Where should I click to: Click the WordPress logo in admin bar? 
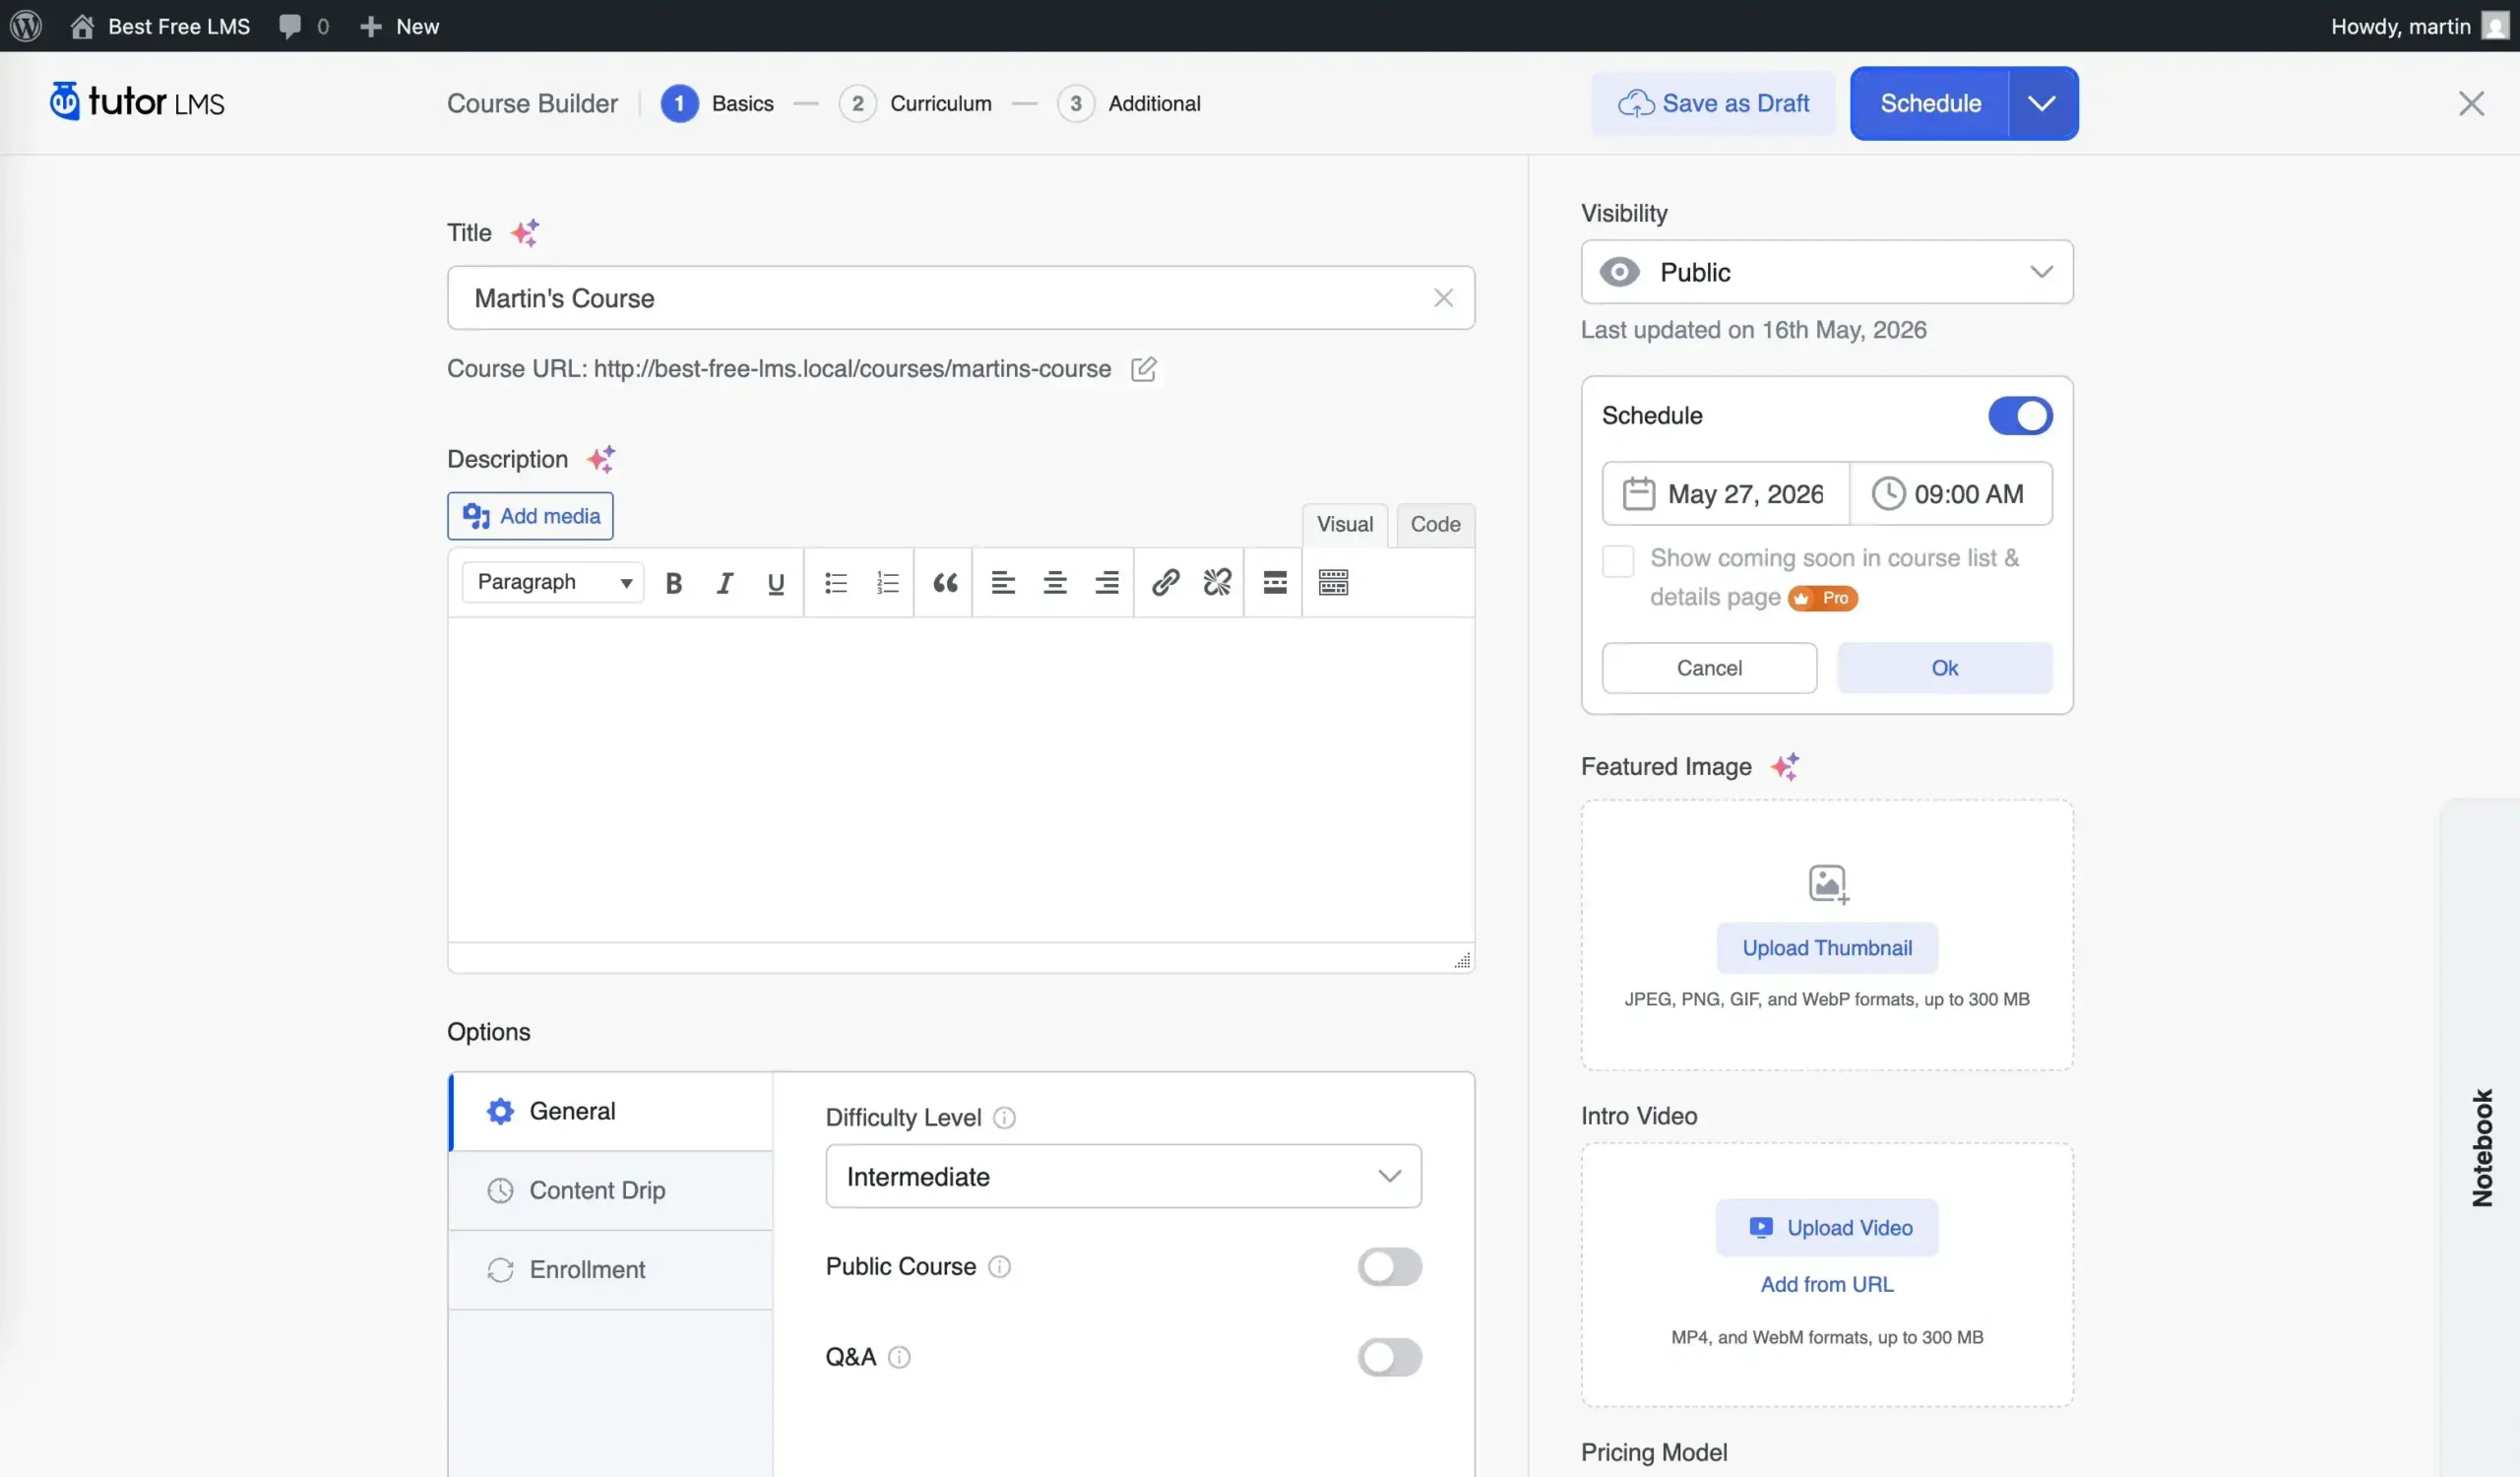26,26
